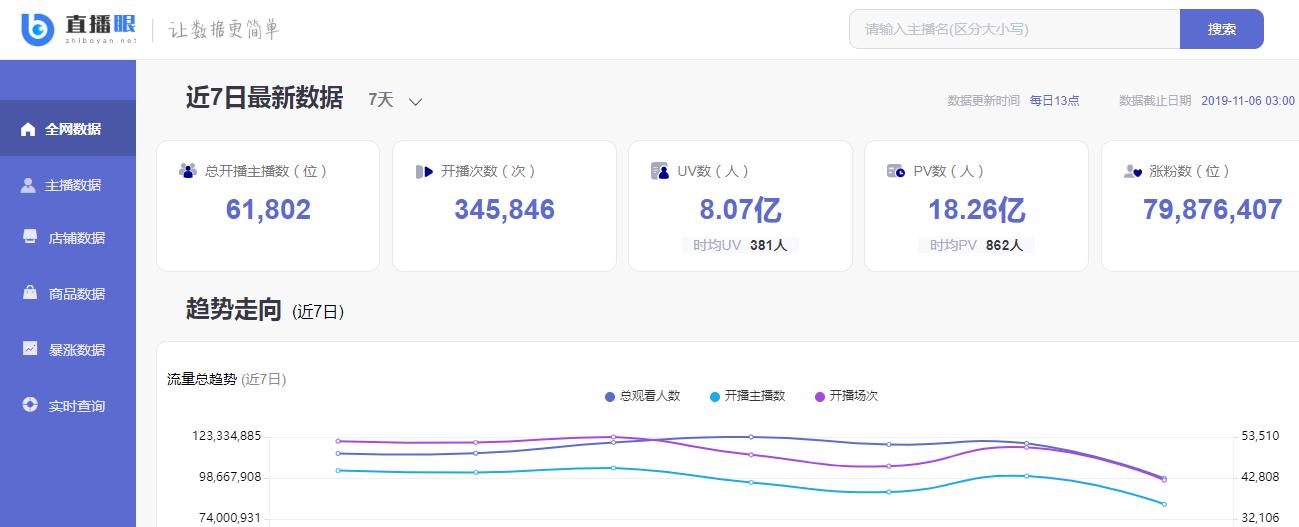The image size is (1299, 527).
Task: Click the 32,106 right axis label
Action: (x=1260, y=518)
